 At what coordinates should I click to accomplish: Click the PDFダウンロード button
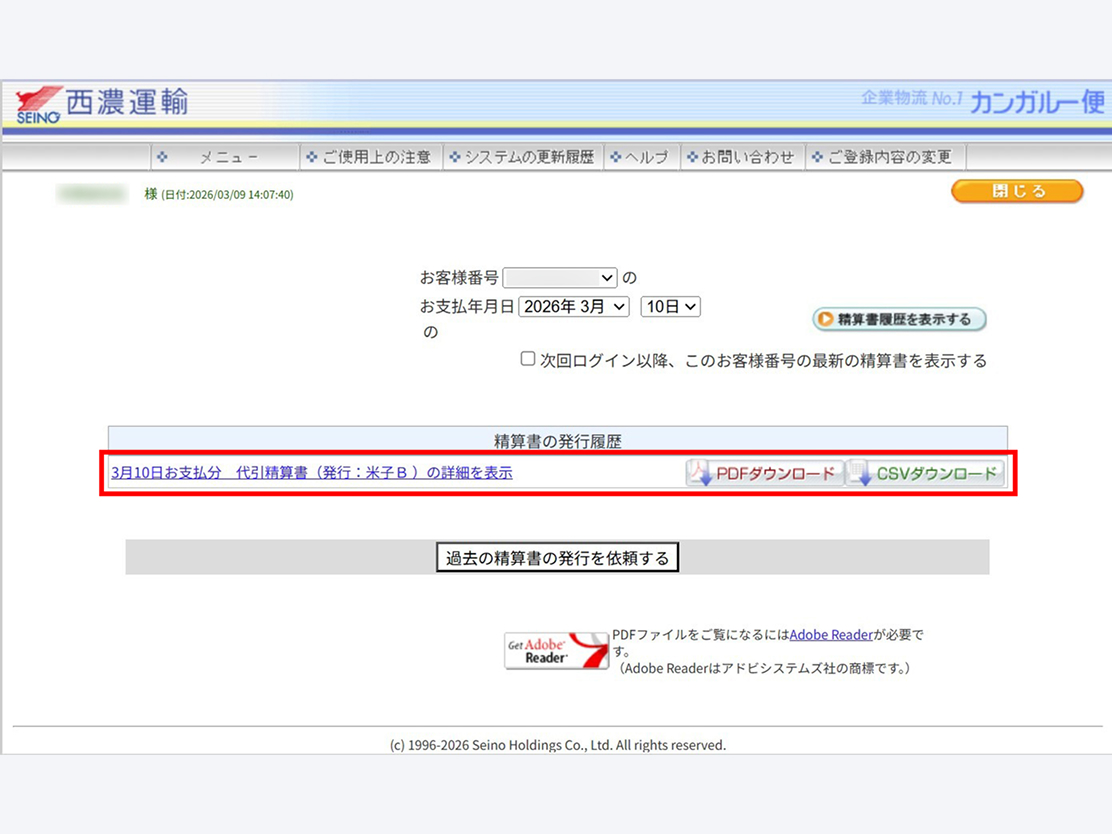click(x=764, y=474)
